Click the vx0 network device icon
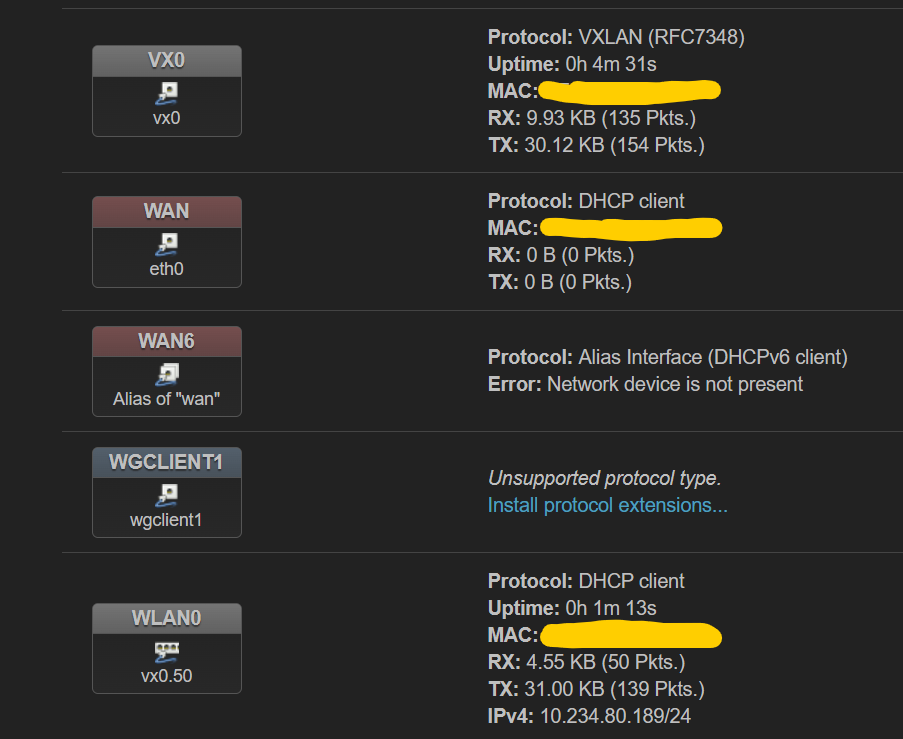This screenshot has height=739, width=903. click(167, 93)
